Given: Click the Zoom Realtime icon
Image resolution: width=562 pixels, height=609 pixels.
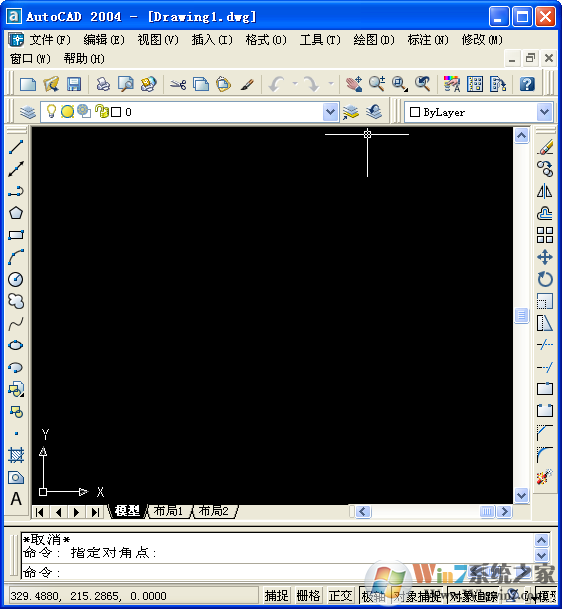Looking at the screenshot, I should tap(377, 84).
